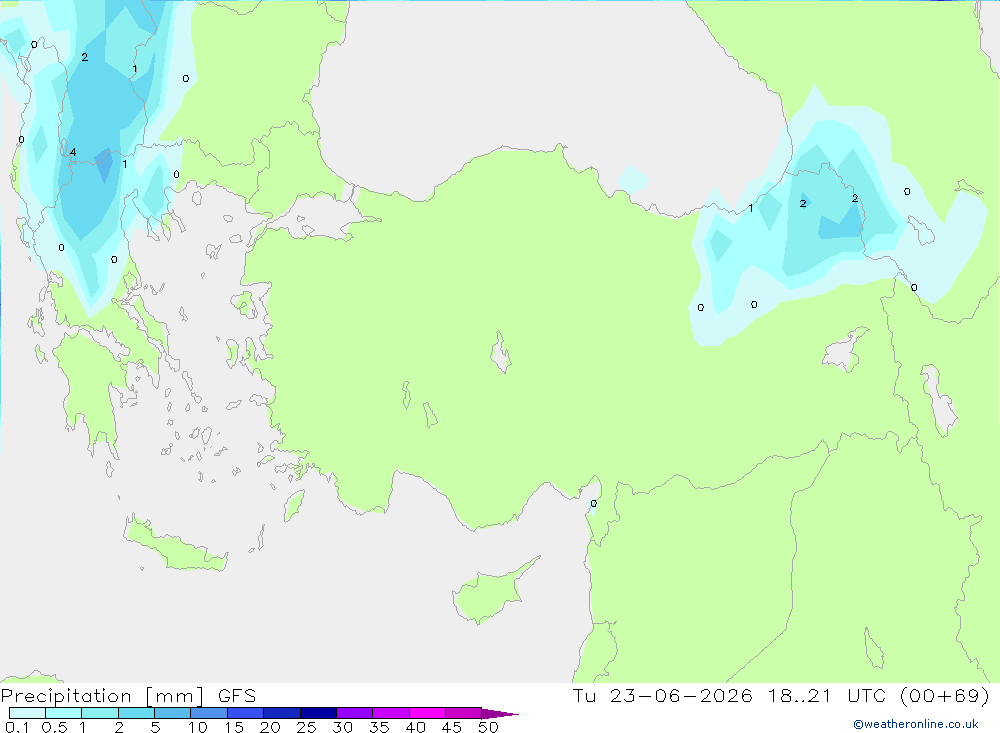This screenshot has width=1000, height=733.
Task: Click the '4' precipitation value on the map
Action: tap(73, 152)
